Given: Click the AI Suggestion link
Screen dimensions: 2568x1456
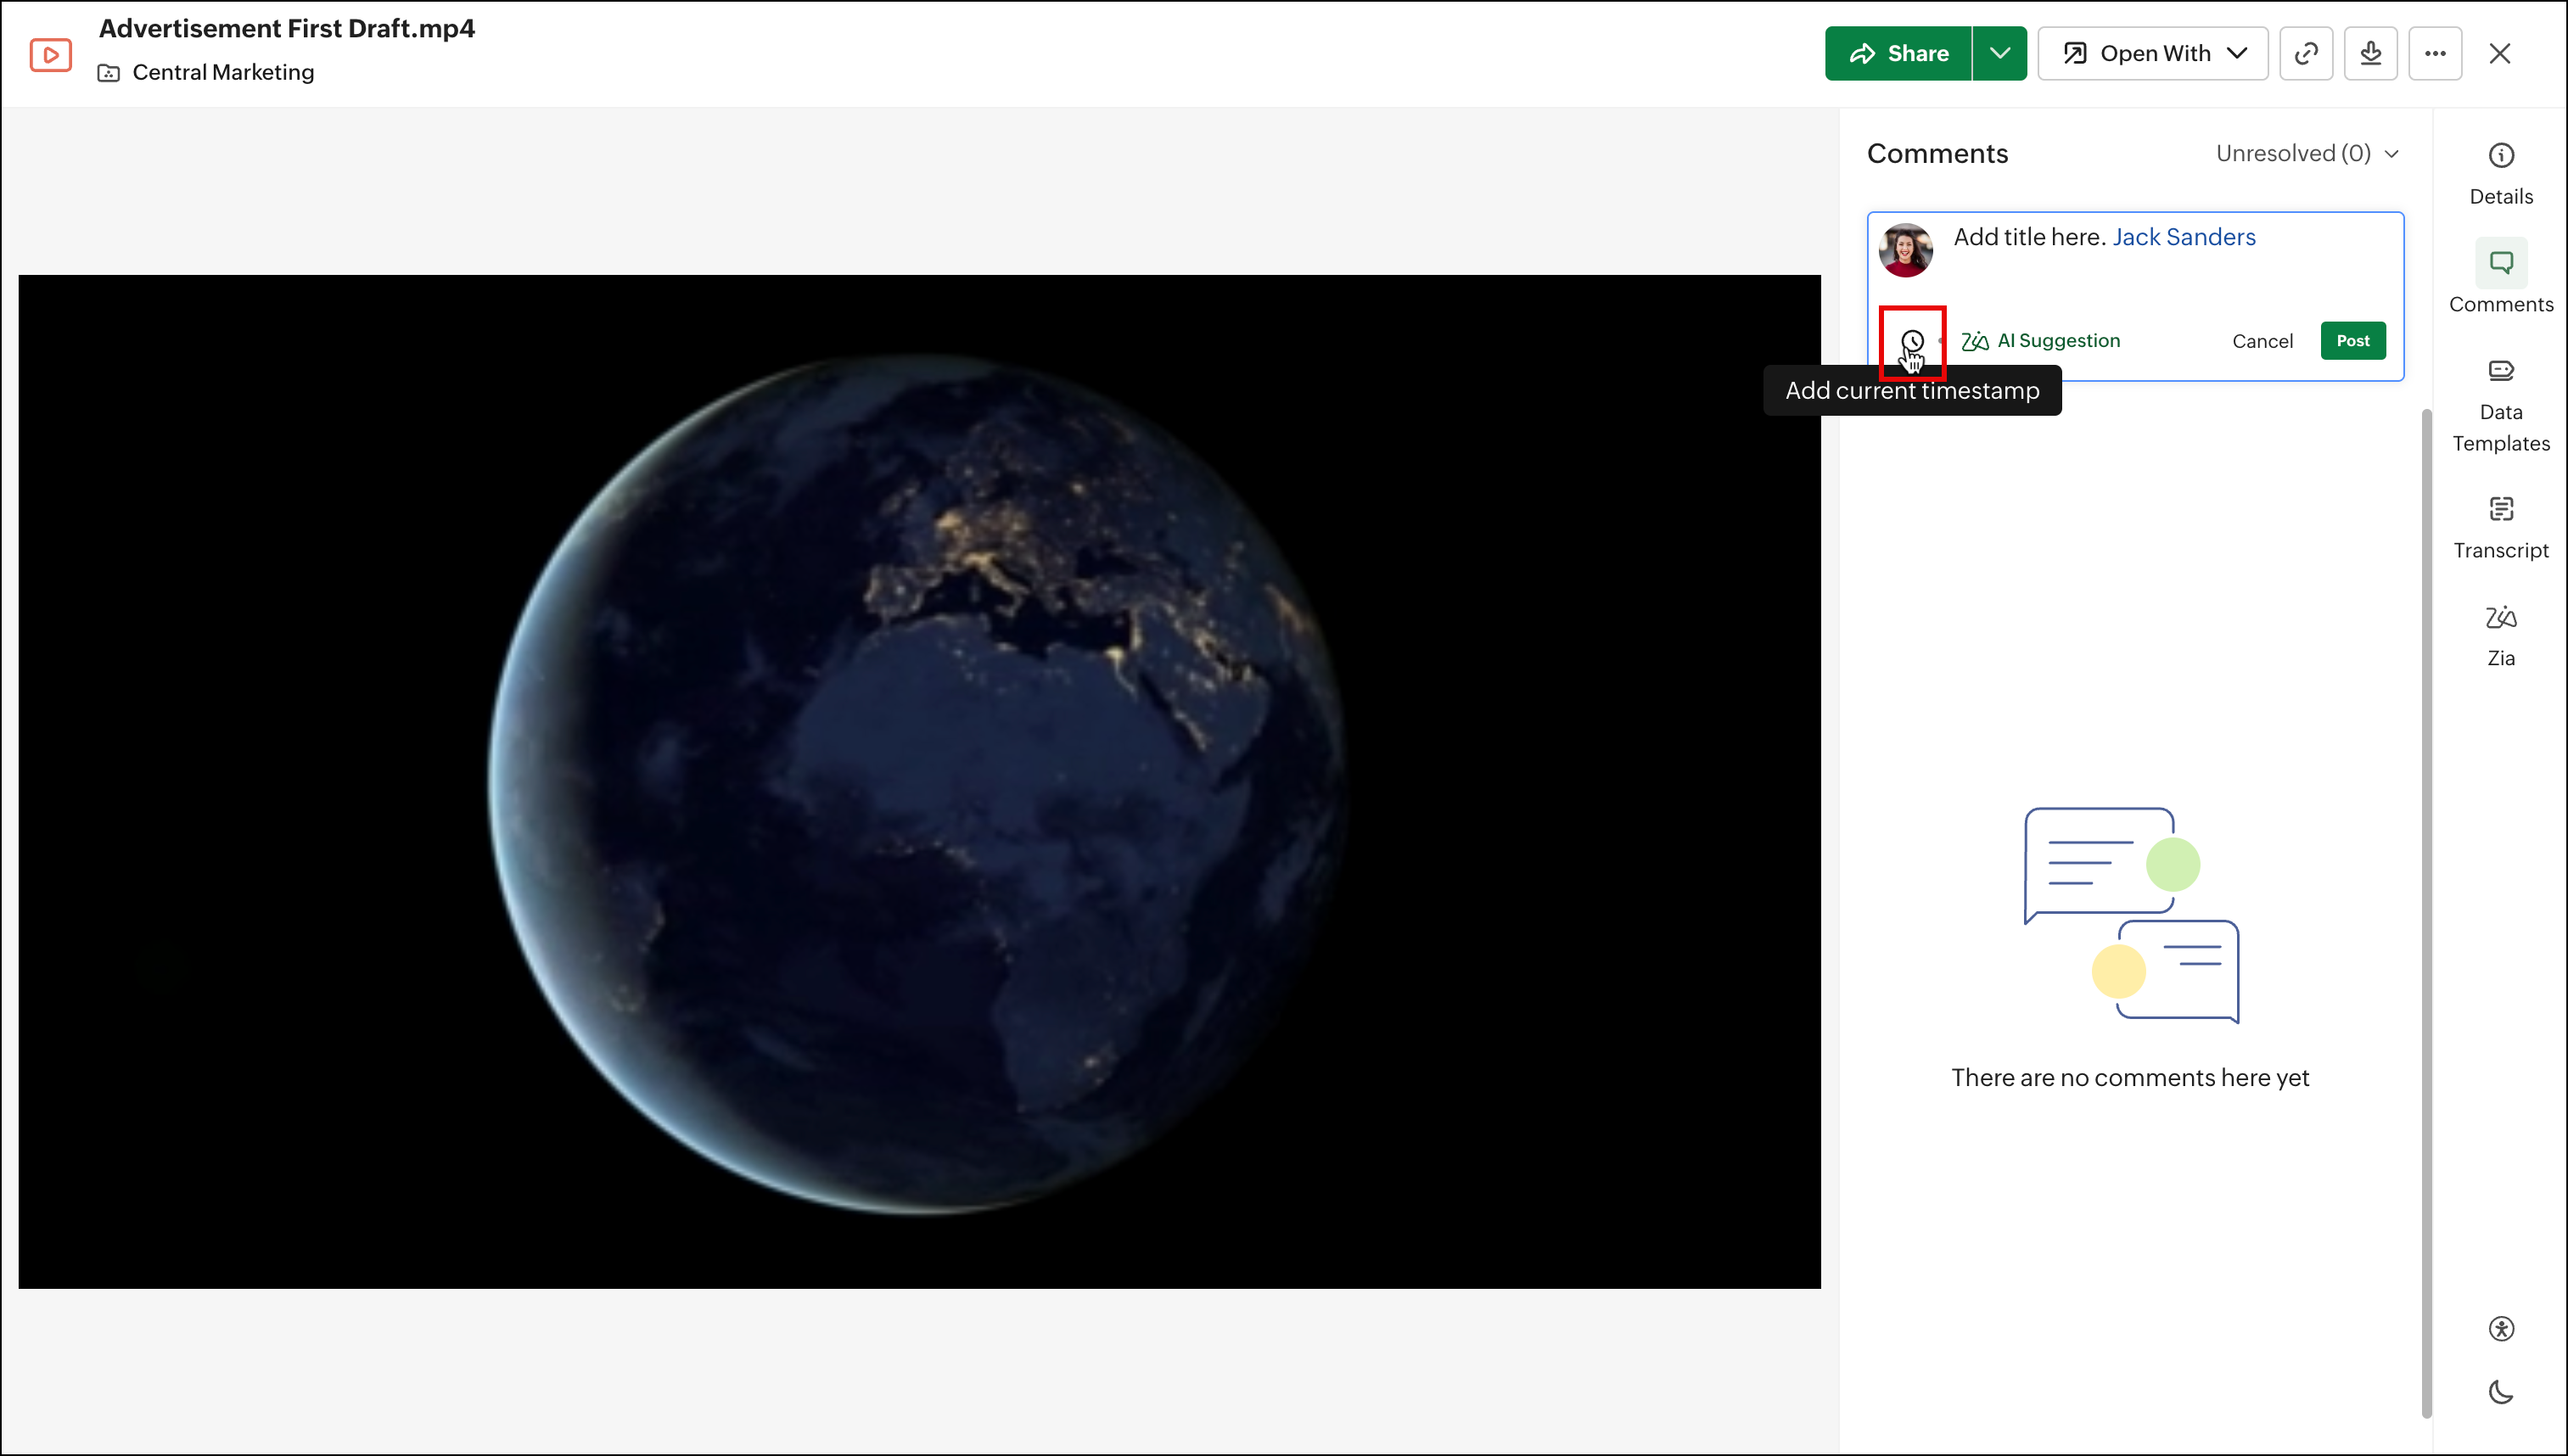Looking at the screenshot, I should pyautogui.click(x=2040, y=341).
